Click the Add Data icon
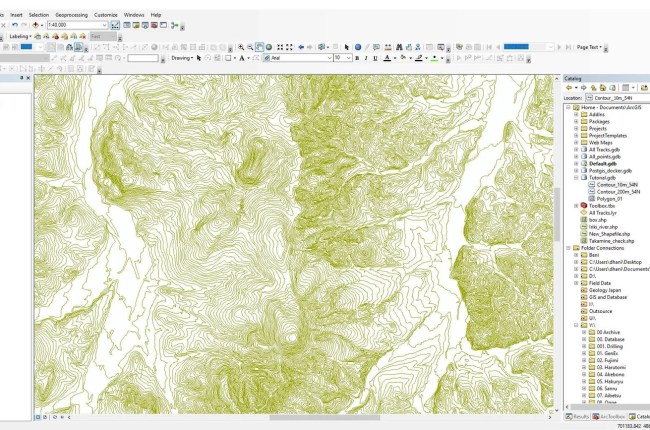 [x=36, y=25]
